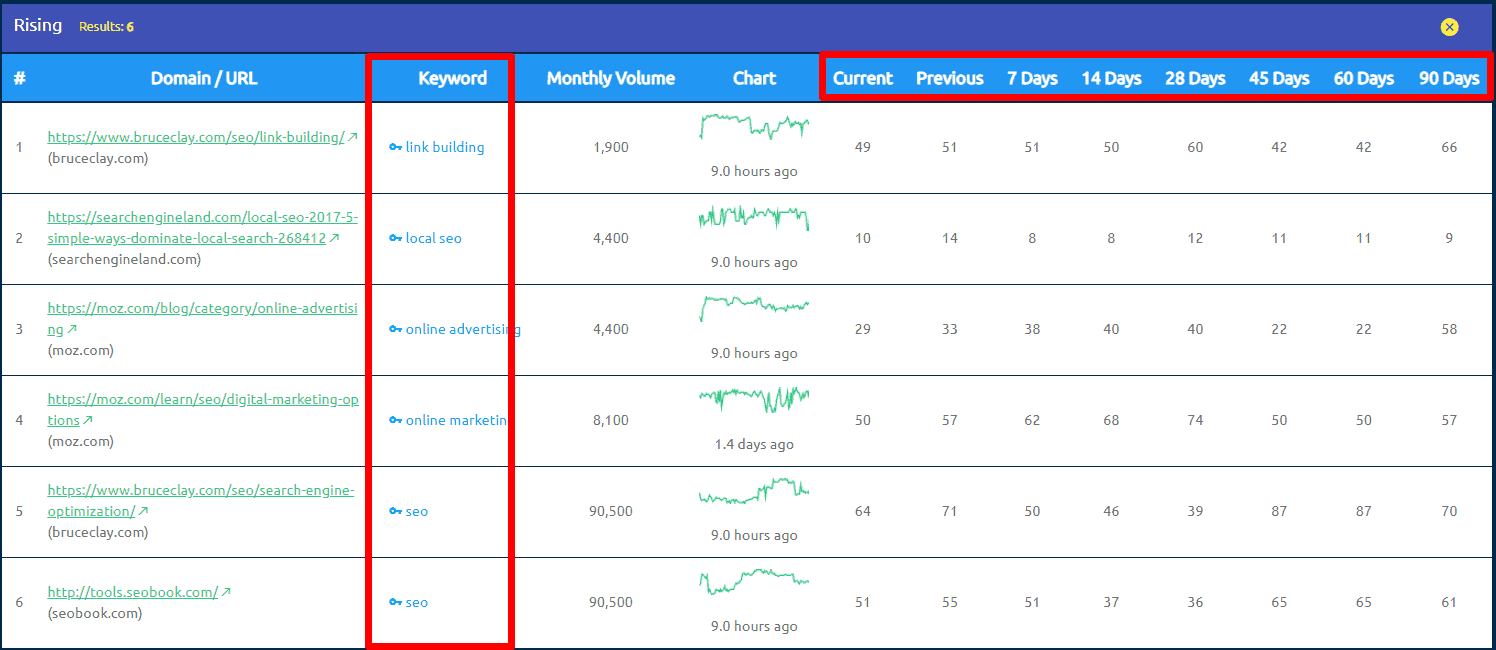Open the moz.com online-advertising category URL
The width and height of the screenshot is (1496, 650).
202,319
